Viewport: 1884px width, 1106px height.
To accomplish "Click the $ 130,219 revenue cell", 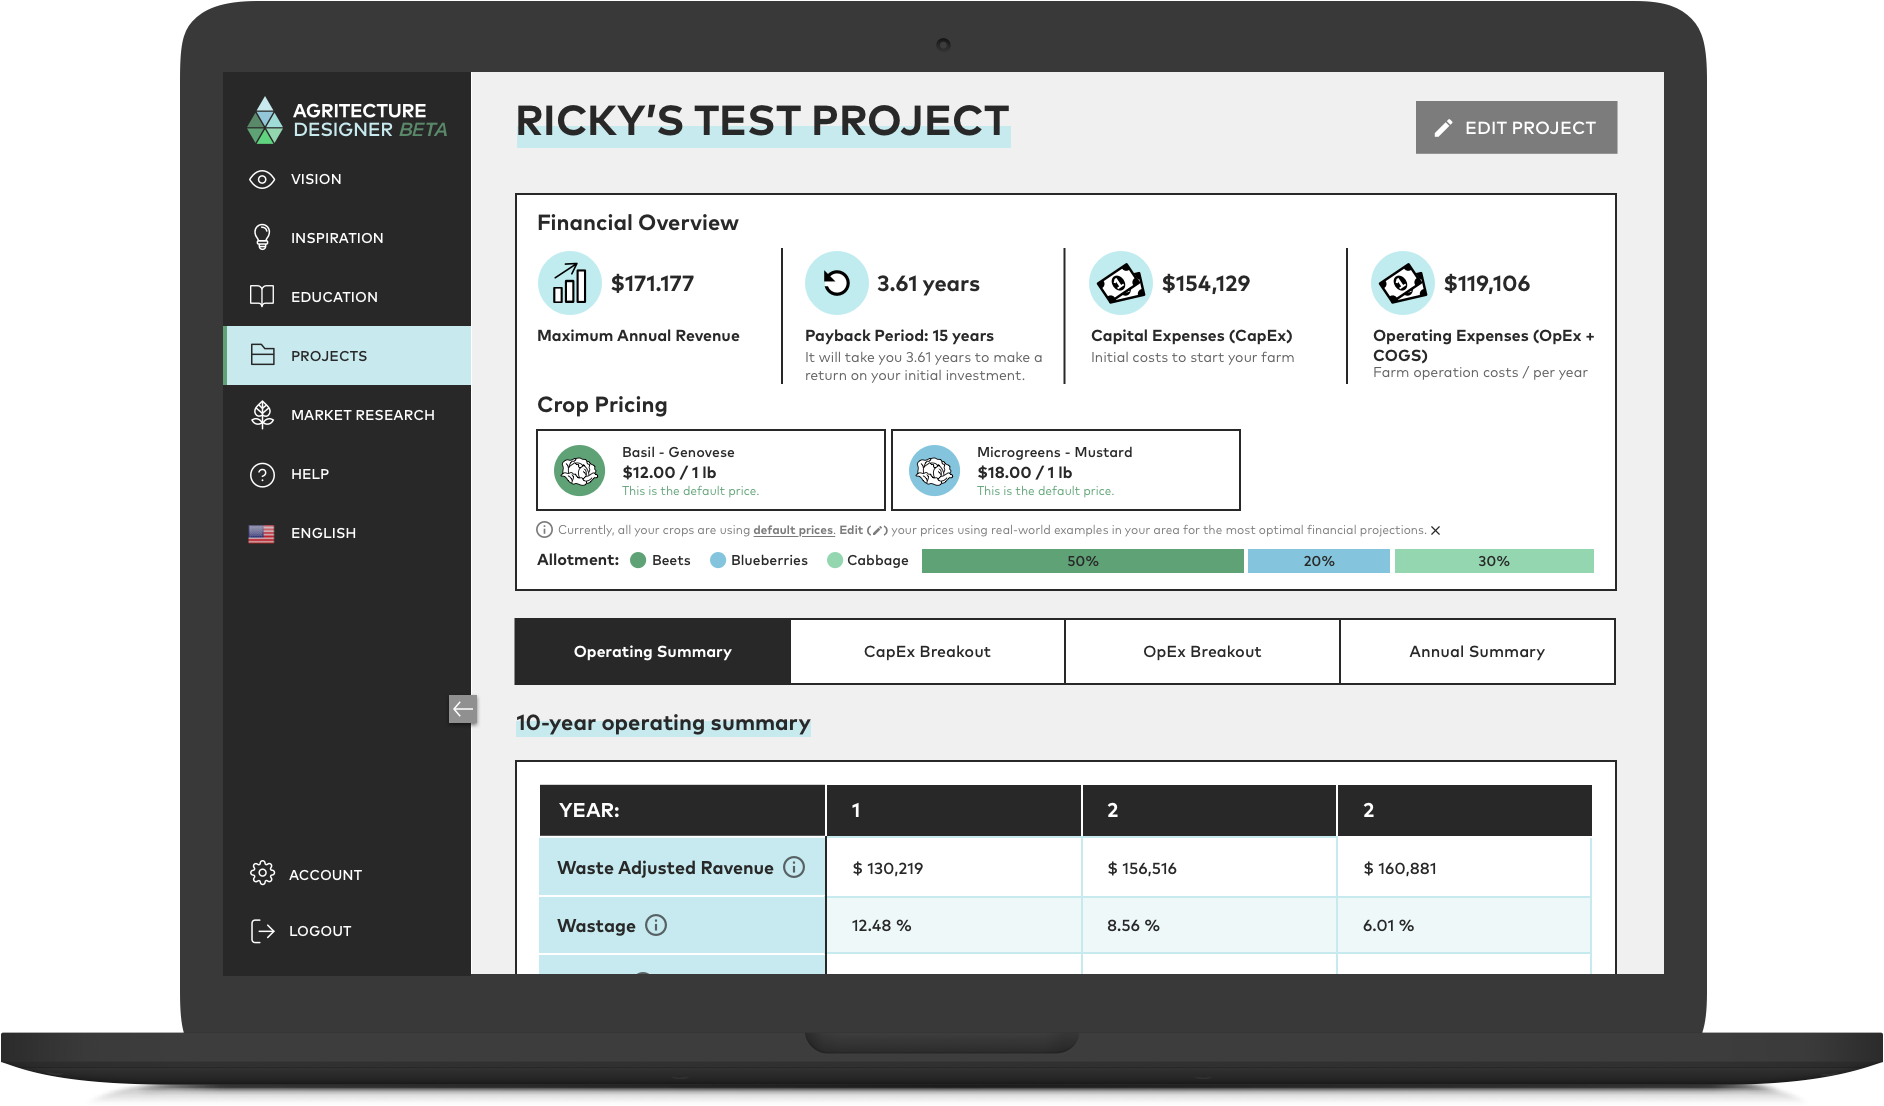I will pyautogui.click(x=954, y=868).
